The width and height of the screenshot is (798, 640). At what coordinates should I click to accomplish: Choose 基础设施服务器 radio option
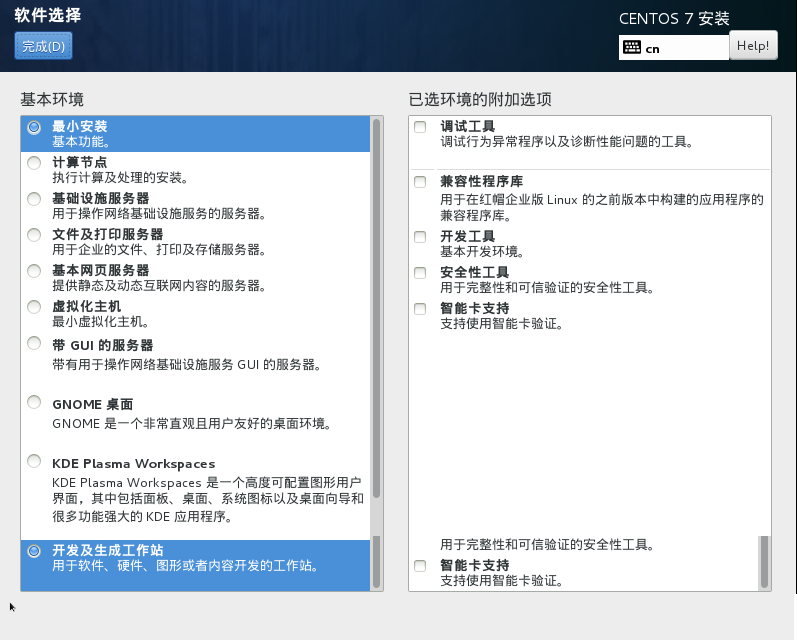[34, 199]
